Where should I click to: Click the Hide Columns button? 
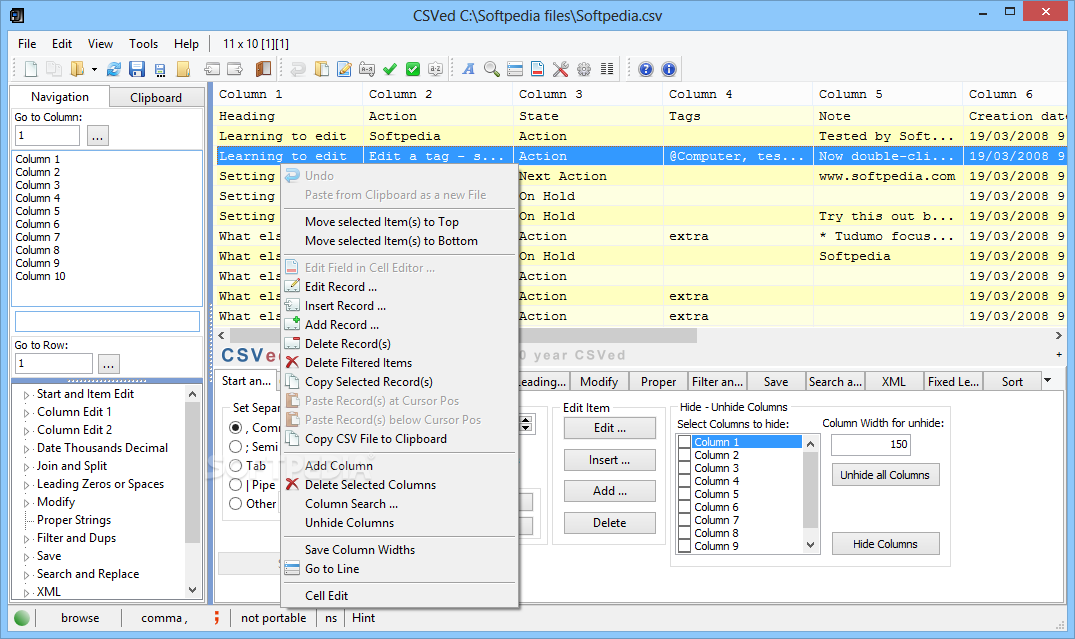pos(885,543)
